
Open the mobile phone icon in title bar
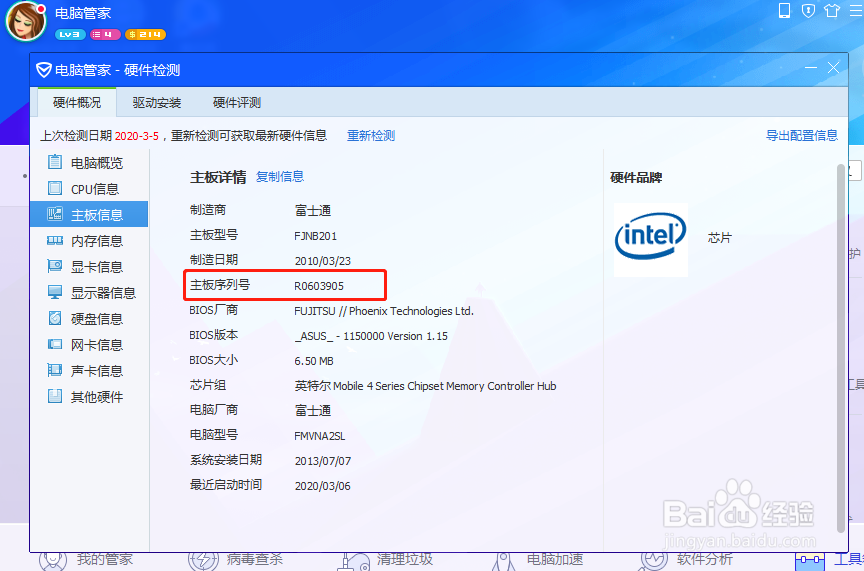tap(784, 10)
